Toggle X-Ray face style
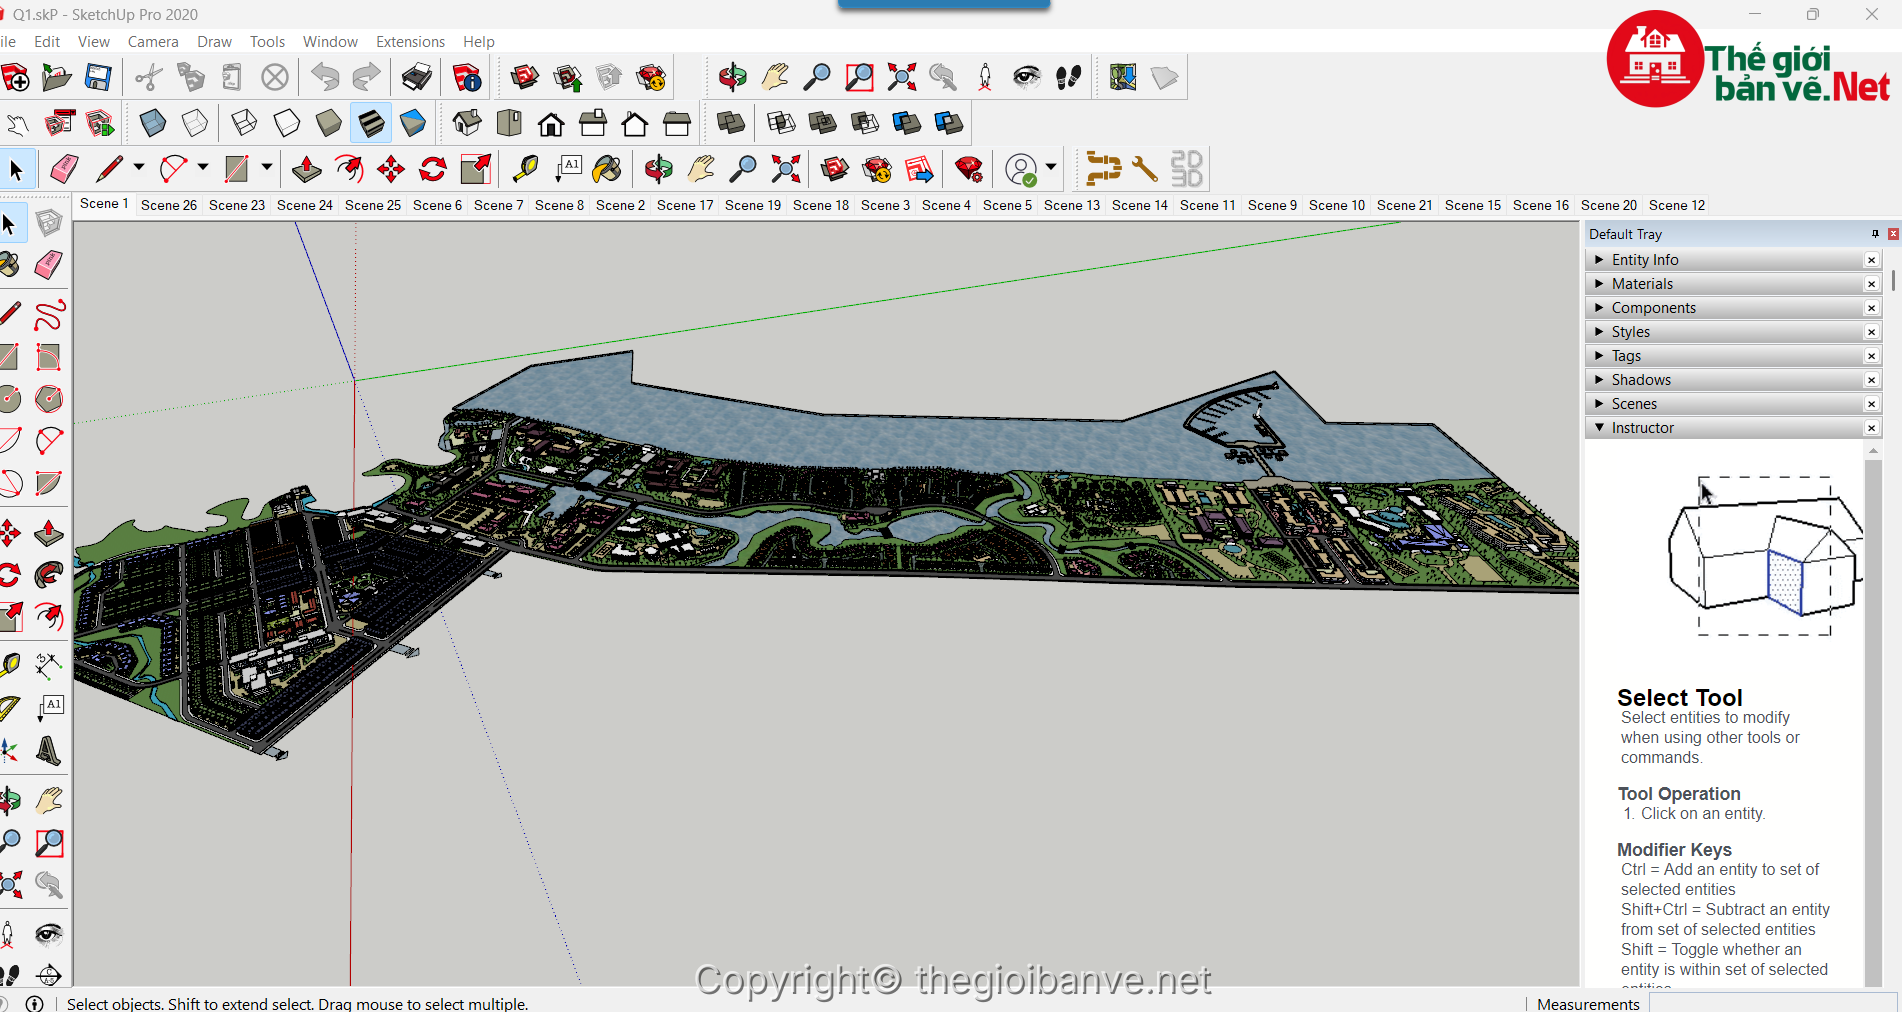The image size is (1902, 1012). (153, 124)
